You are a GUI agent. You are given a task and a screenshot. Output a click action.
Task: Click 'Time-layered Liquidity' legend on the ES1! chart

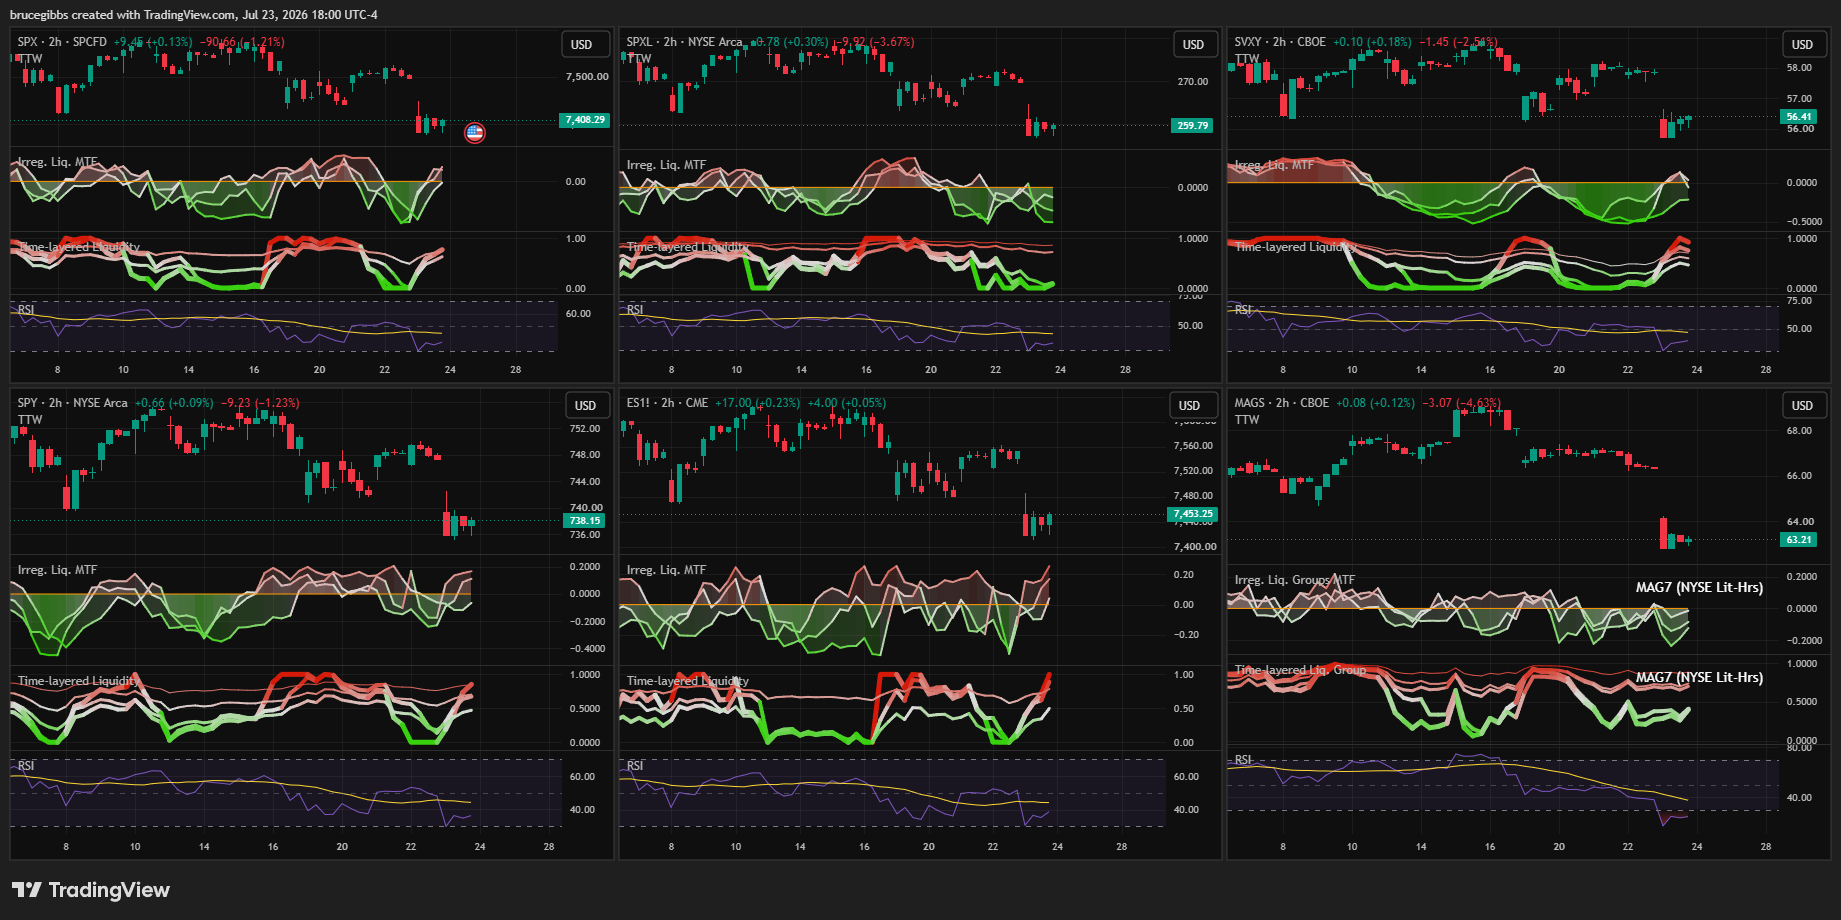click(687, 681)
